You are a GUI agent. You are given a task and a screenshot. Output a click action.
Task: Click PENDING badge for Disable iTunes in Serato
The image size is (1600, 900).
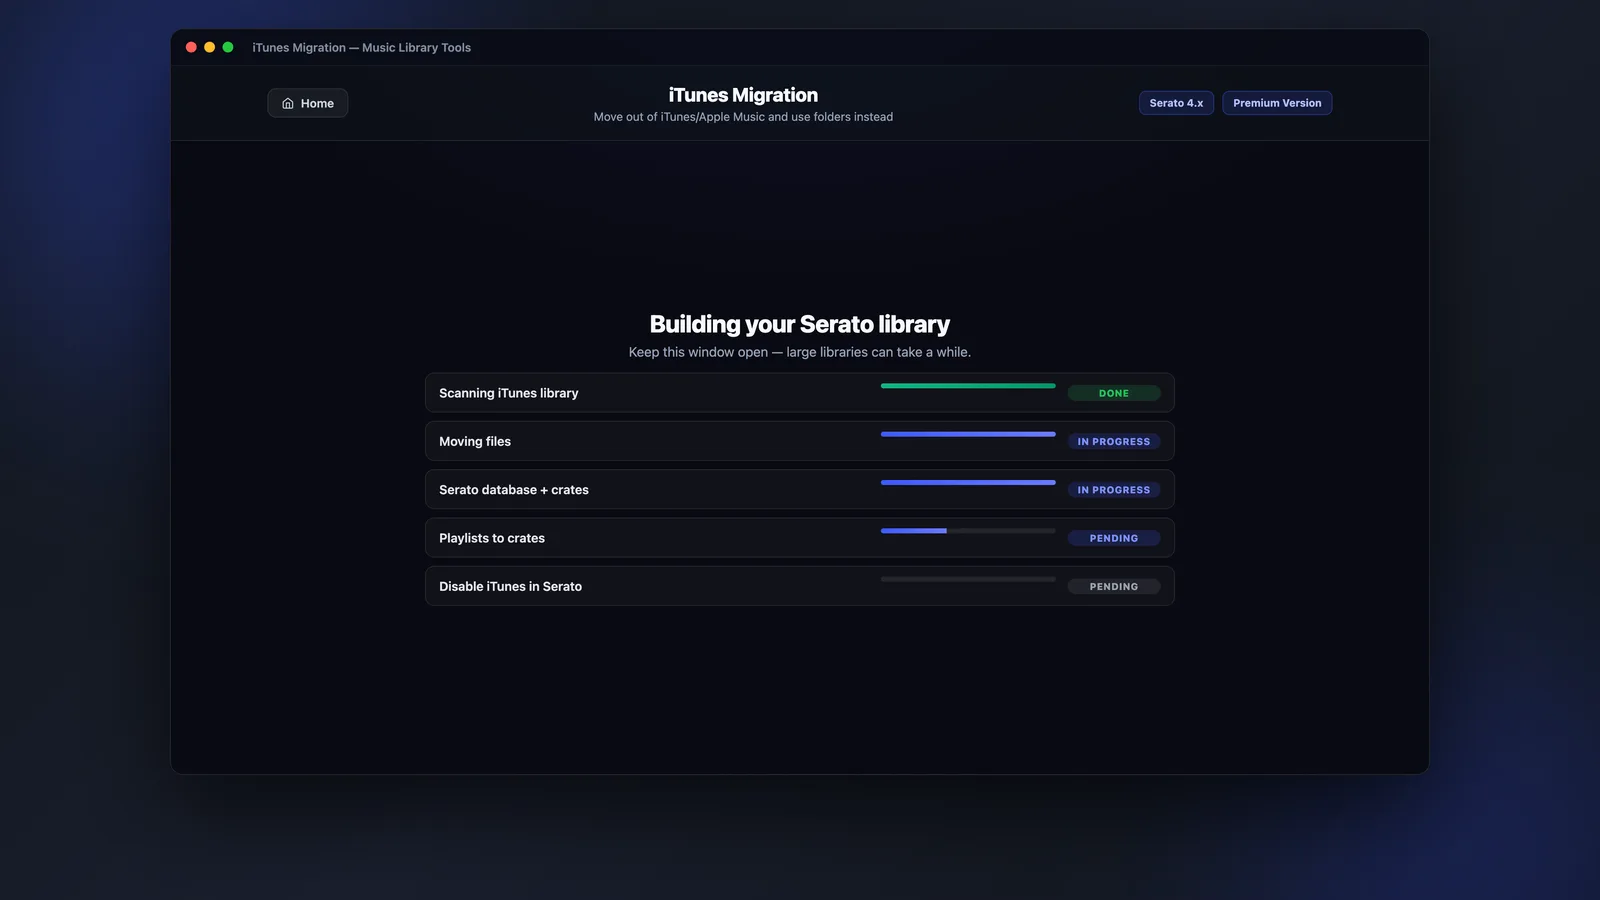1114,586
